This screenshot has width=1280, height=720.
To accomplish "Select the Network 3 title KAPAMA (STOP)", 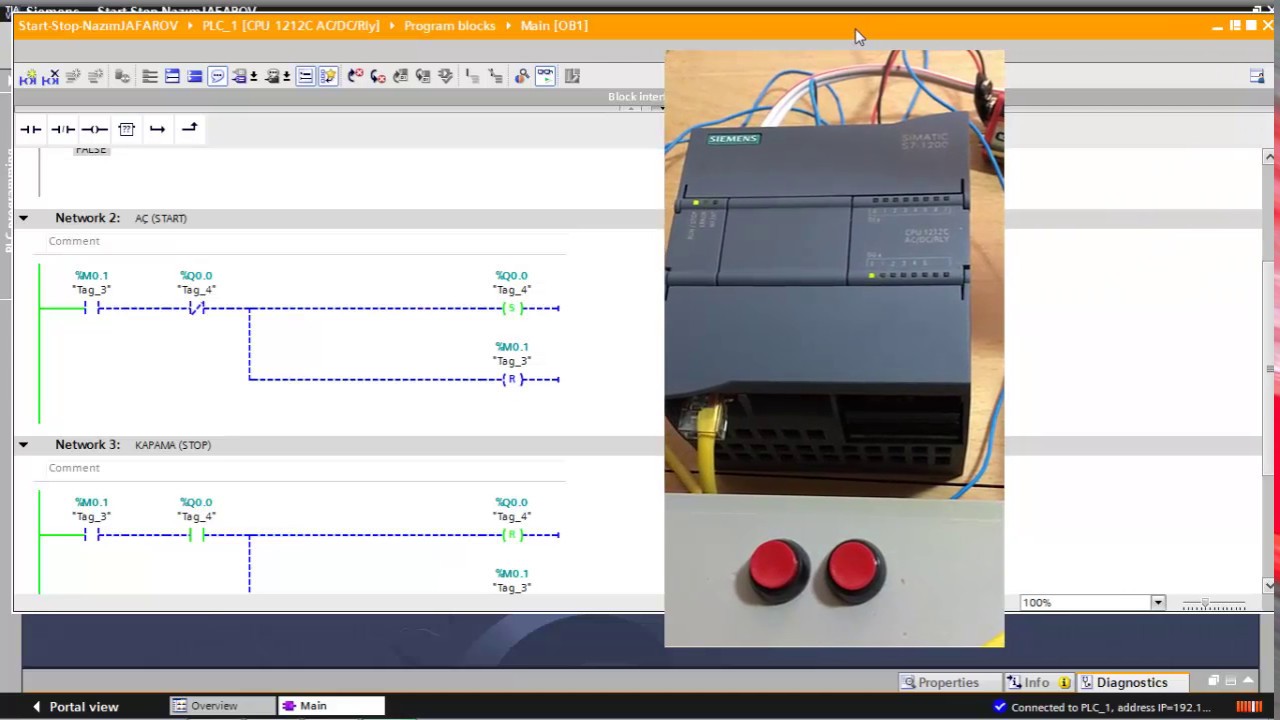I will [x=173, y=445].
